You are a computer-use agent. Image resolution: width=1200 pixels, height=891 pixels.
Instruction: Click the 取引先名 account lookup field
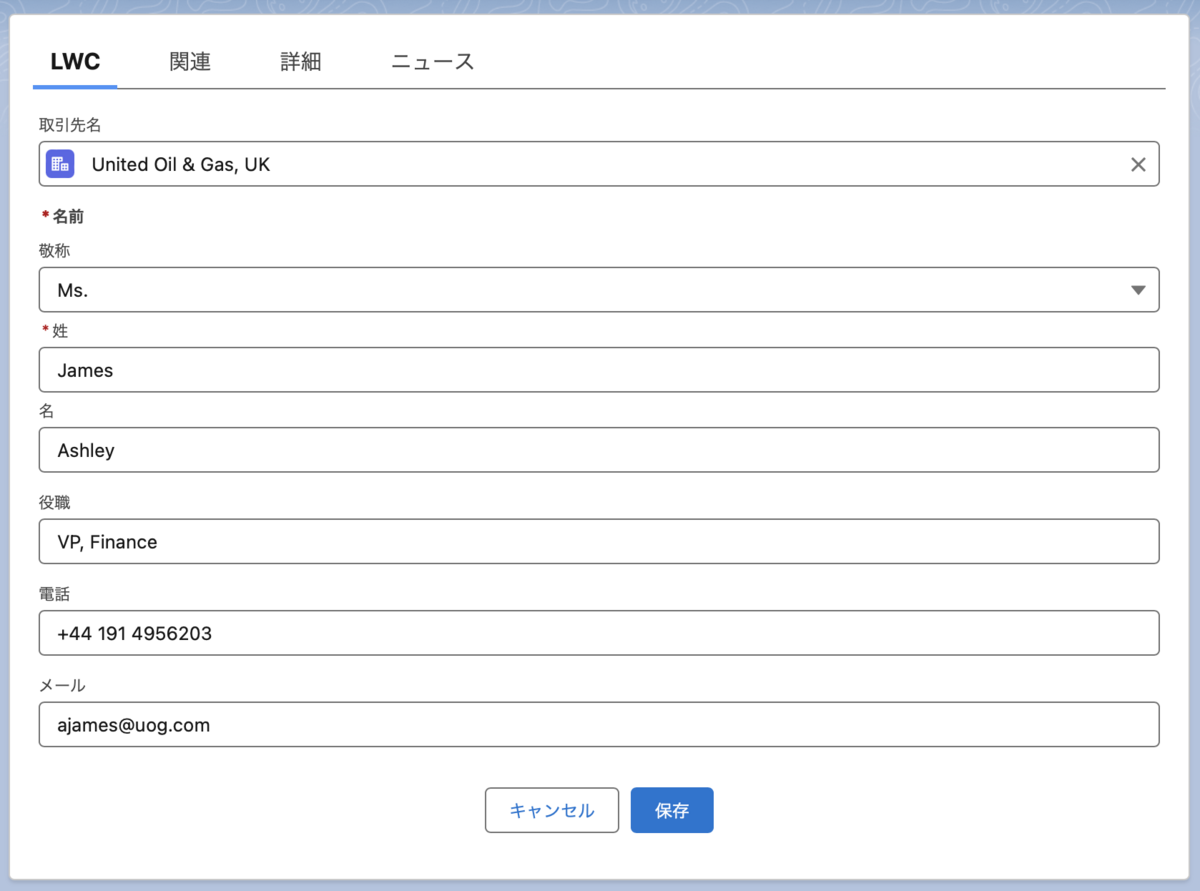click(x=599, y=164)
